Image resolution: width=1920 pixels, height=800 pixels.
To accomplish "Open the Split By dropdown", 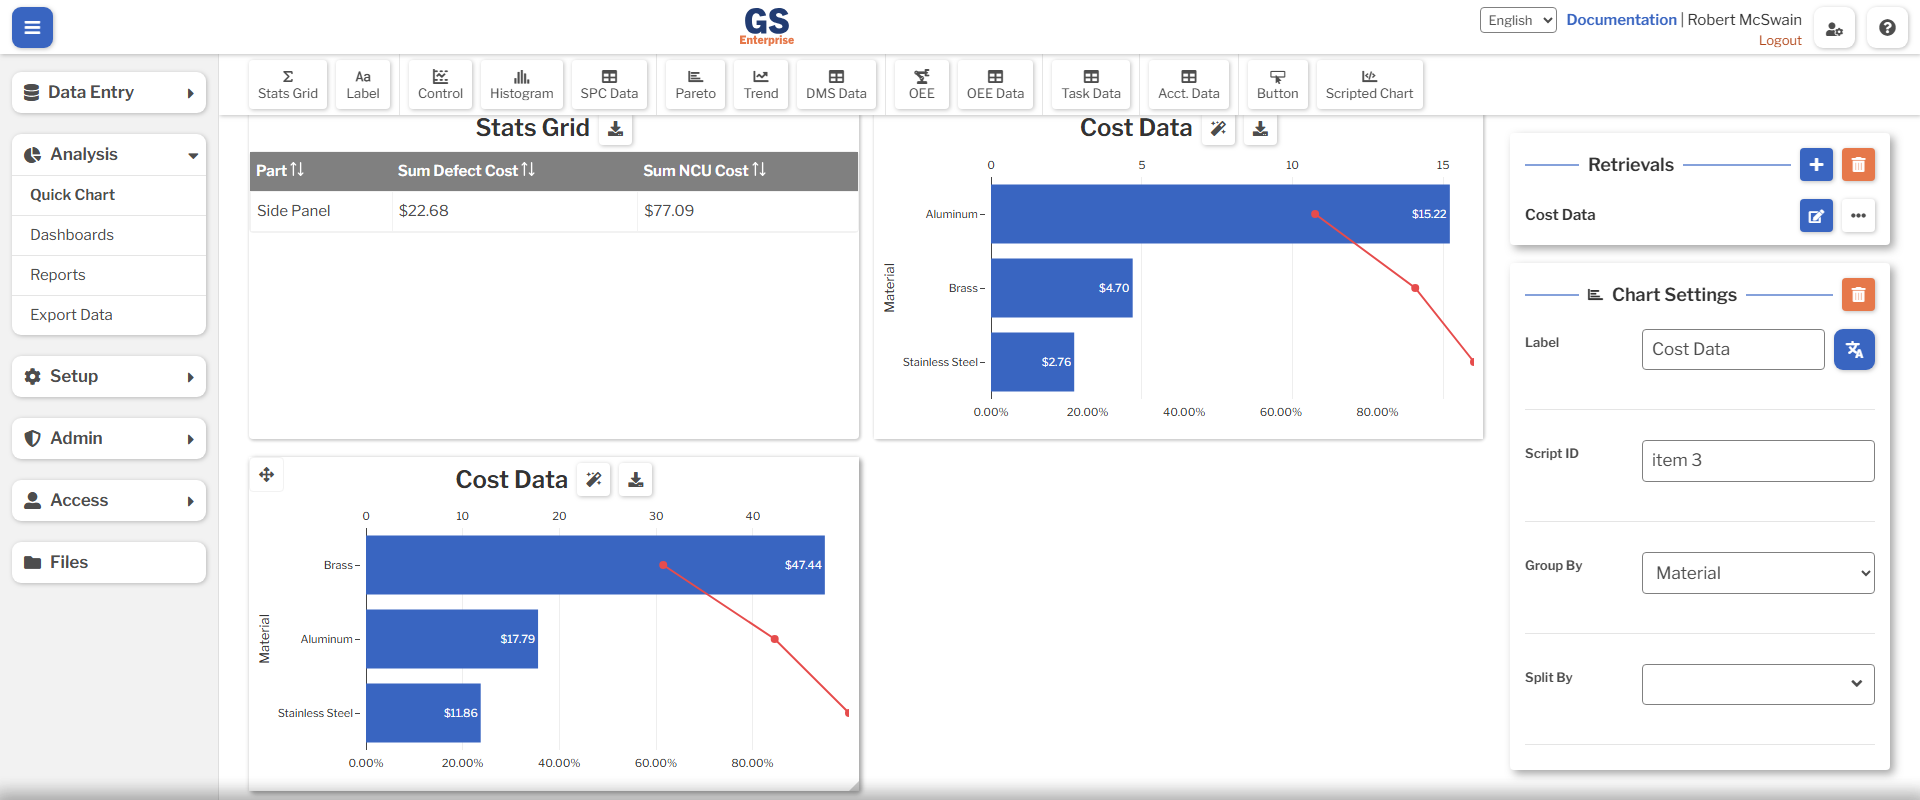I will pyautogui.click(x=1758, y=684).
